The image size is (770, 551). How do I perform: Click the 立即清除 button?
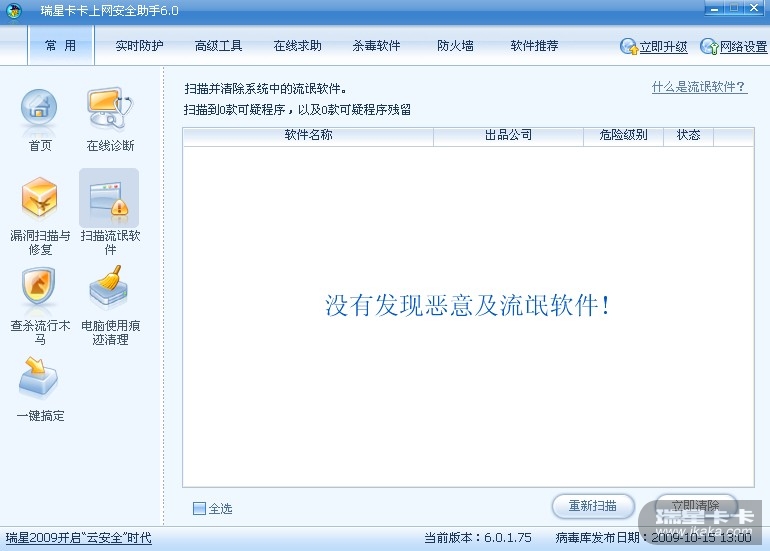point(696,506)
